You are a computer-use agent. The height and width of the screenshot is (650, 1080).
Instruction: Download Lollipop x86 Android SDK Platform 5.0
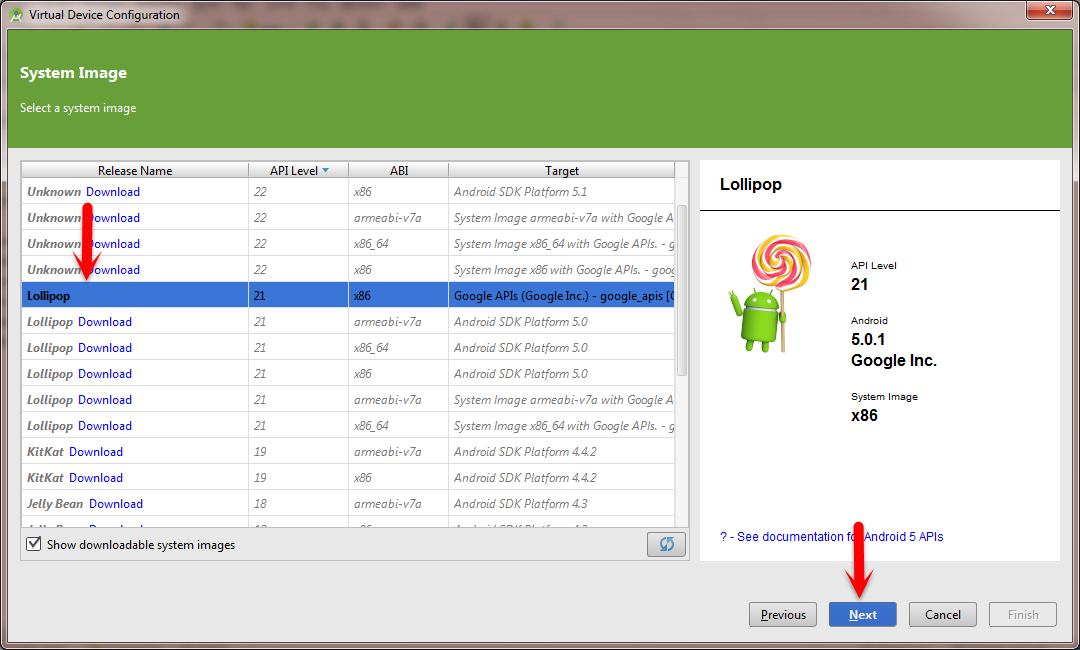[105, 374]
